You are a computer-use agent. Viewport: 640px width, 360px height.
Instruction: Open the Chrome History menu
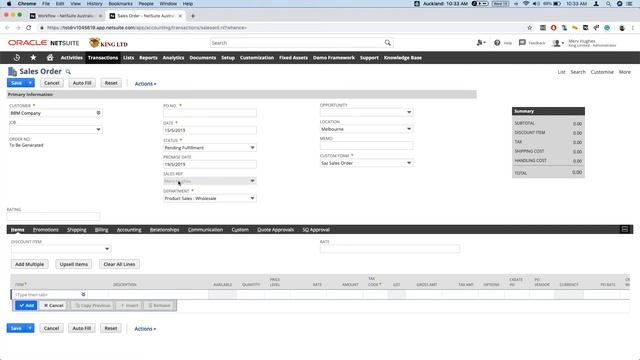coord(94,4)
